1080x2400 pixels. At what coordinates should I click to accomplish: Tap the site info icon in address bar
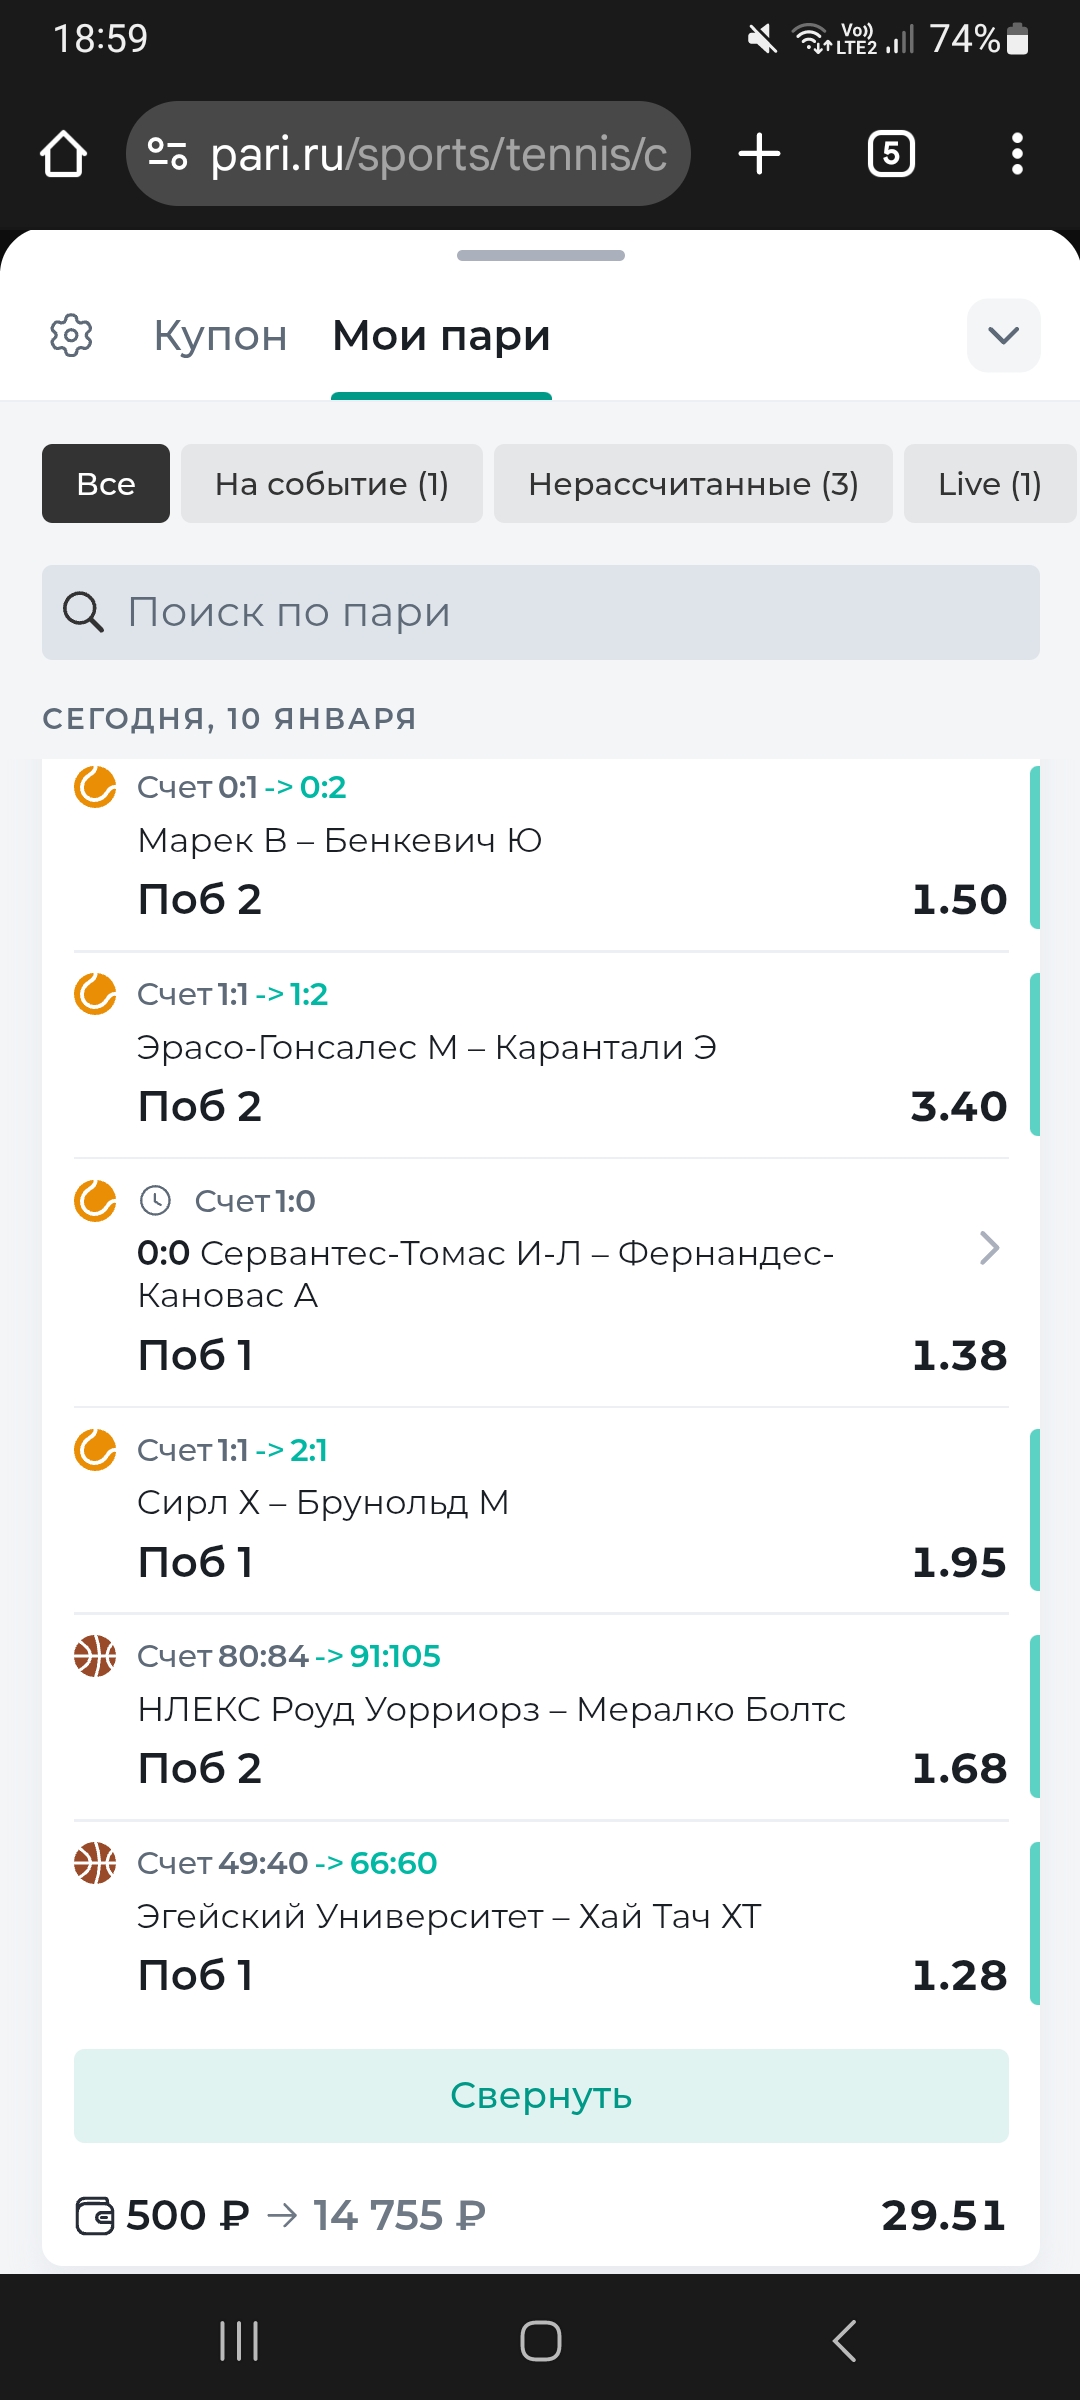click(167, 154)
